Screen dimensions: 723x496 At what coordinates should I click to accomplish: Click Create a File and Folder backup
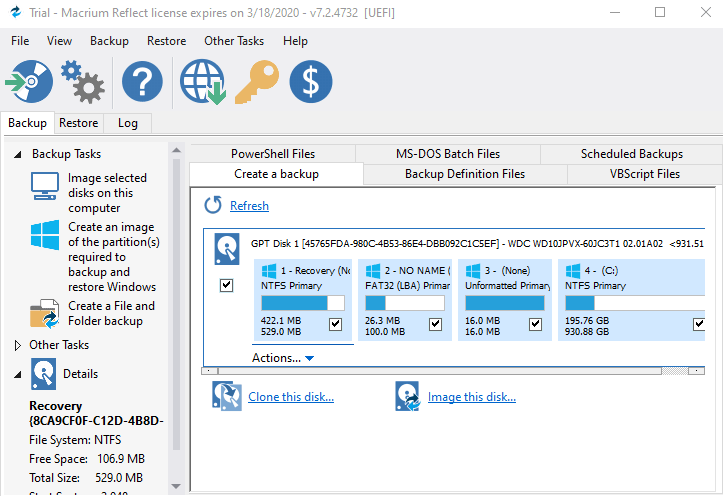pos(112,313)
